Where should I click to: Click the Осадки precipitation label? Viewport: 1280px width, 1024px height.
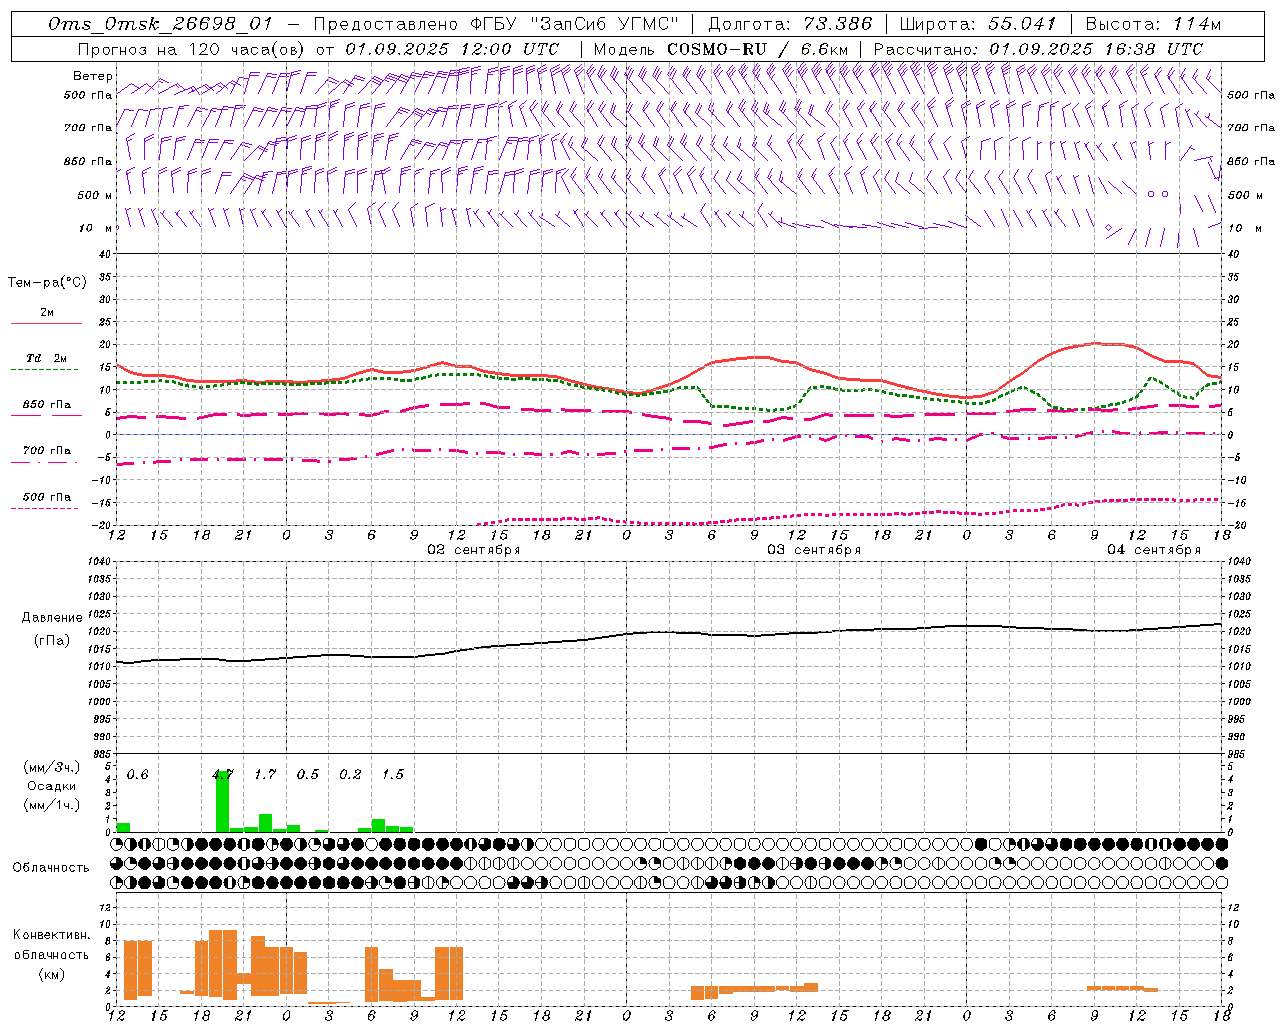click(x=51, y=786)
